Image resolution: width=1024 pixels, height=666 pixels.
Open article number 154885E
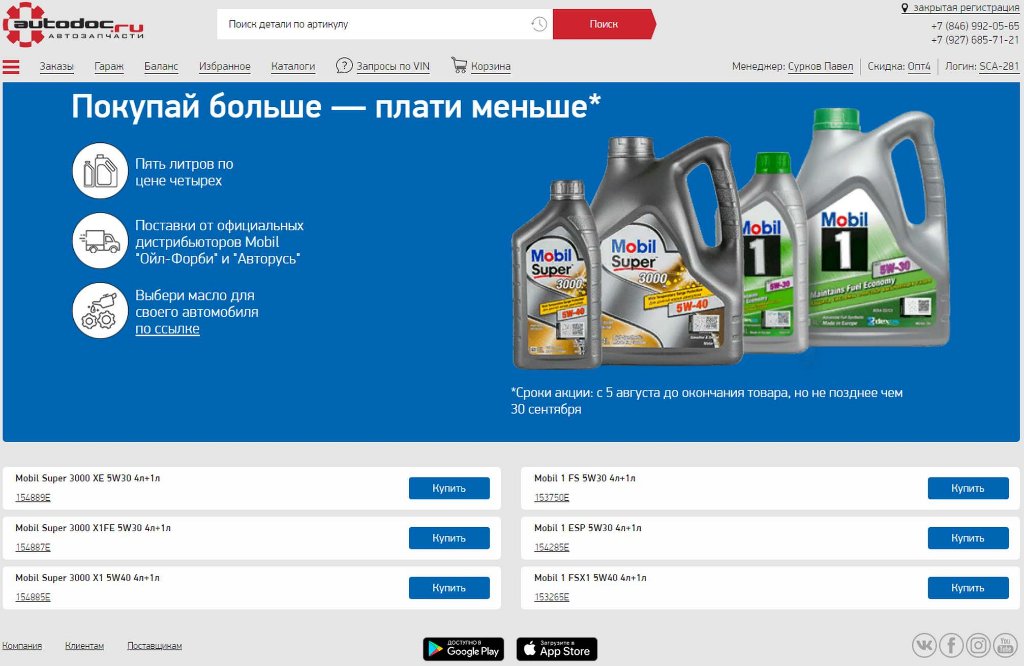point(33,597)
